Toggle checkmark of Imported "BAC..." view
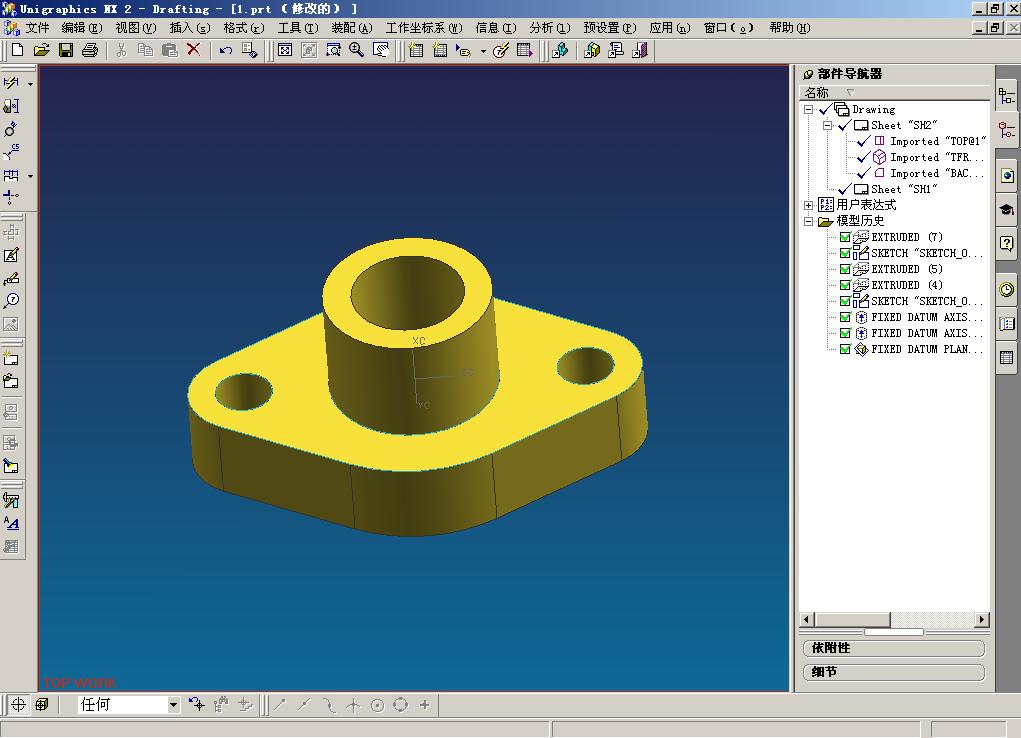The width and height of the screenshot is (1021, 738). (864, 173)
